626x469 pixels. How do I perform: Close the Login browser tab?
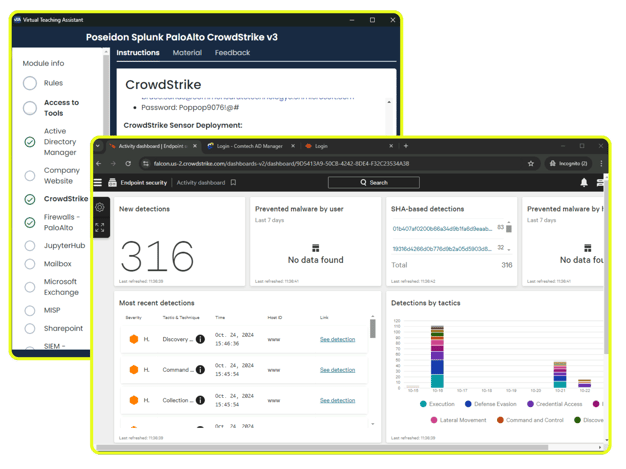(x=391, y=146)
